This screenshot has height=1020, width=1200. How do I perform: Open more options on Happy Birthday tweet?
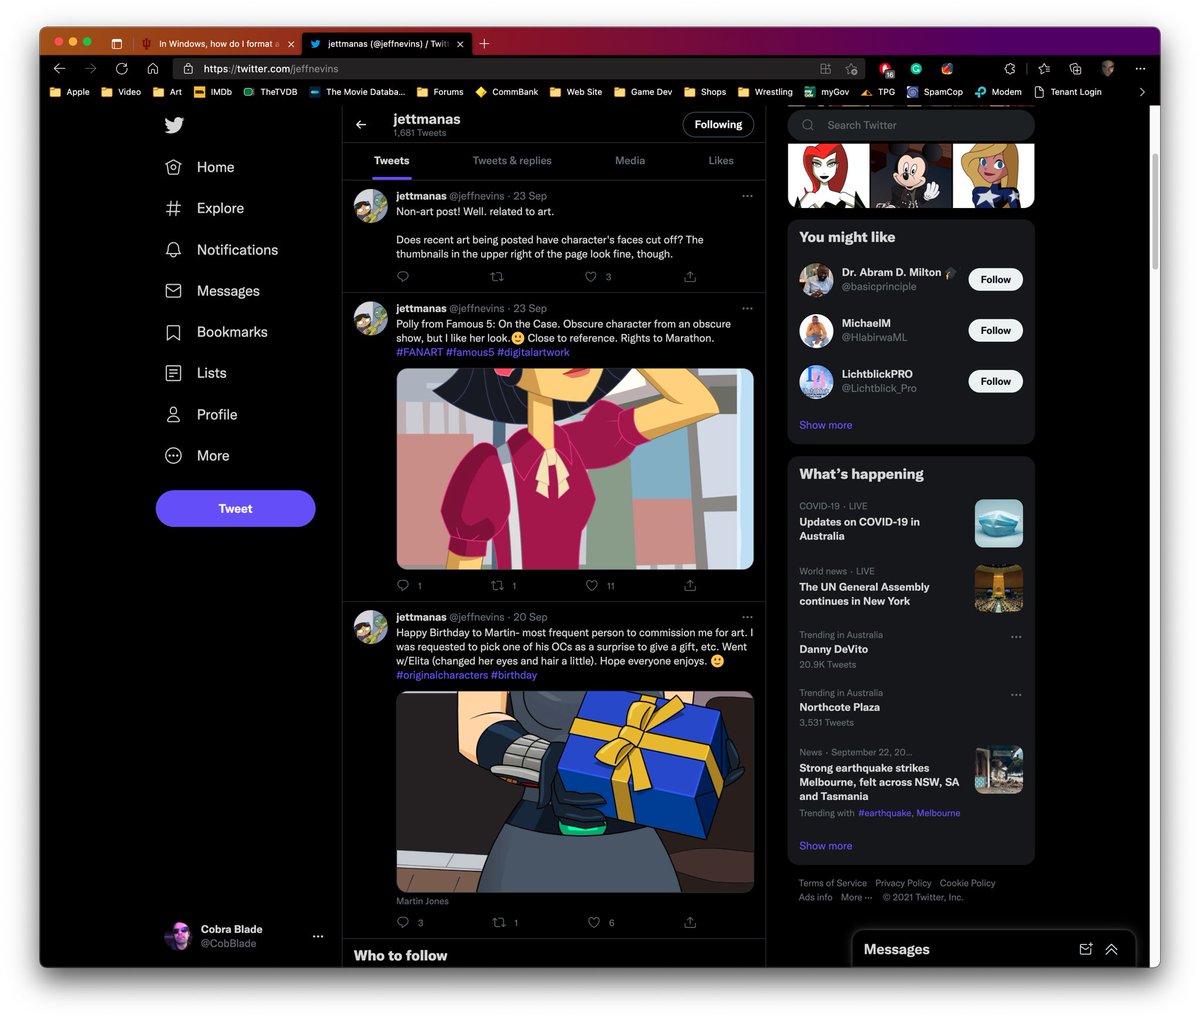pyautogui.click(x=747, y=617)
